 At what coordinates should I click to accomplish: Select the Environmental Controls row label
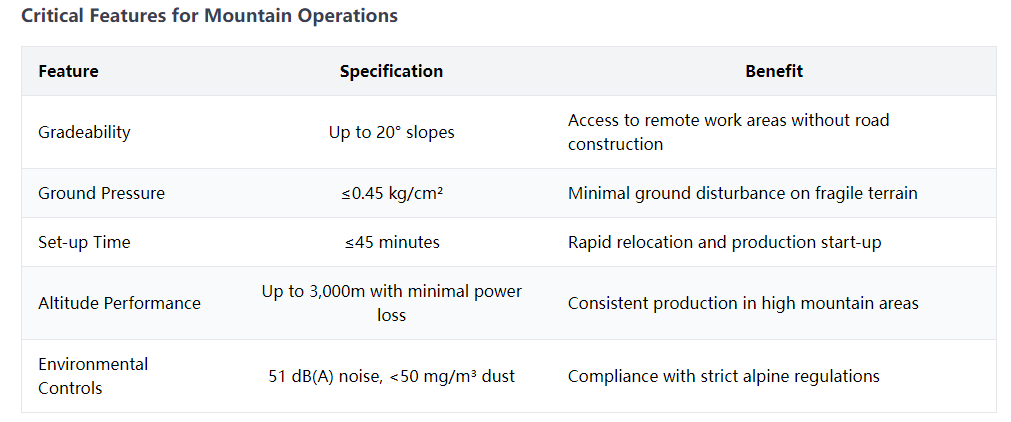[93, 376]
